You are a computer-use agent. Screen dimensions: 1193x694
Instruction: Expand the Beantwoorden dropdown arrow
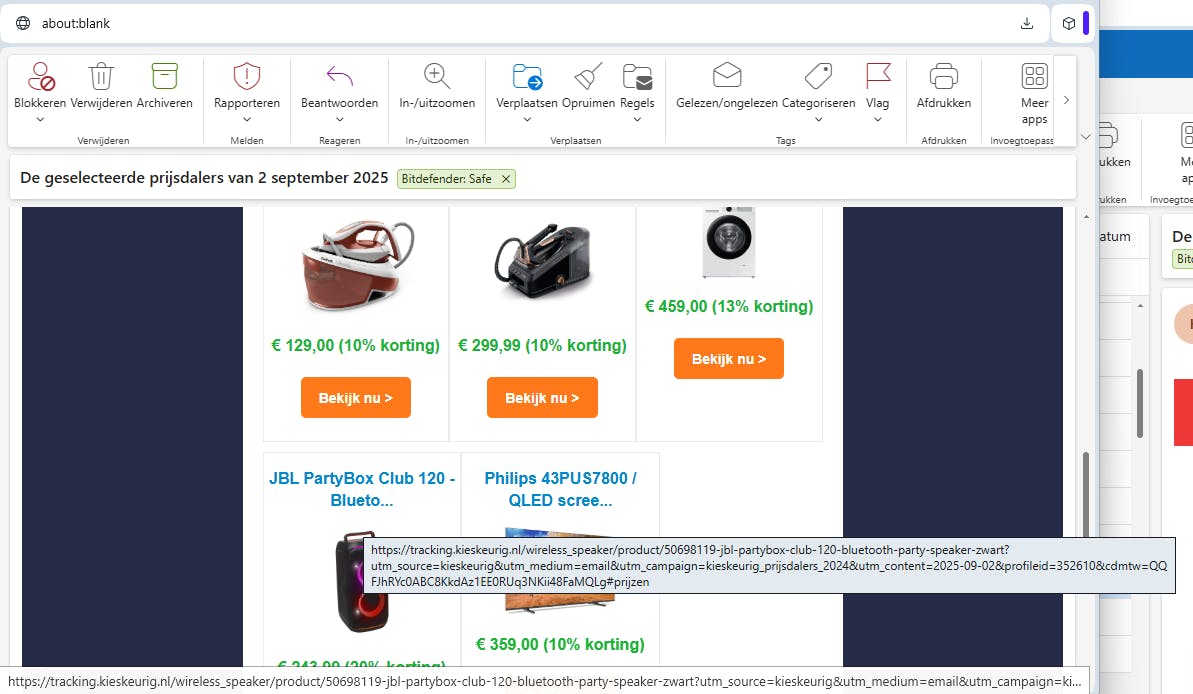point(339,119)
